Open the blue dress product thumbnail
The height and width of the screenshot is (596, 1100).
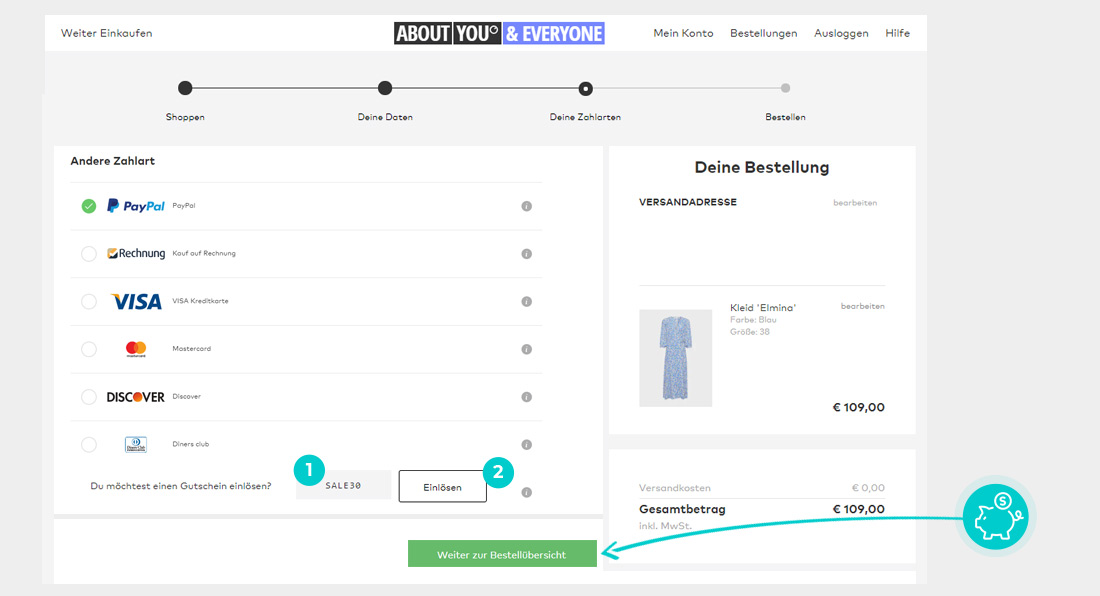(x=676, y=358)
